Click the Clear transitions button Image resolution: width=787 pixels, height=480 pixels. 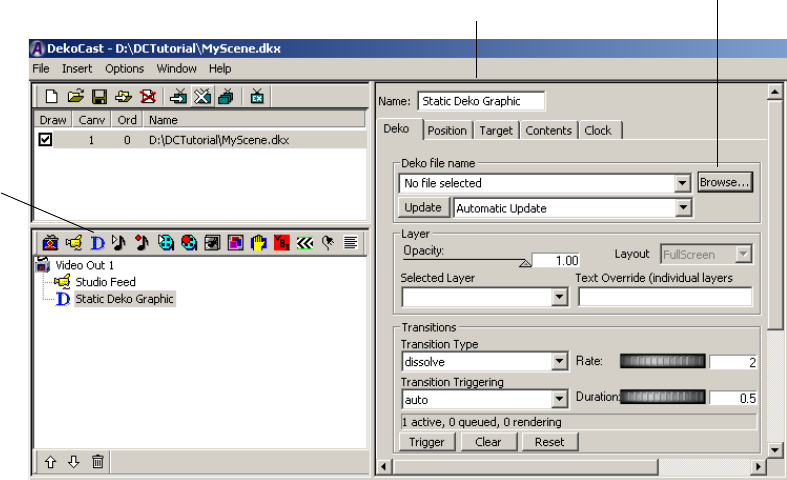[488, 442]
